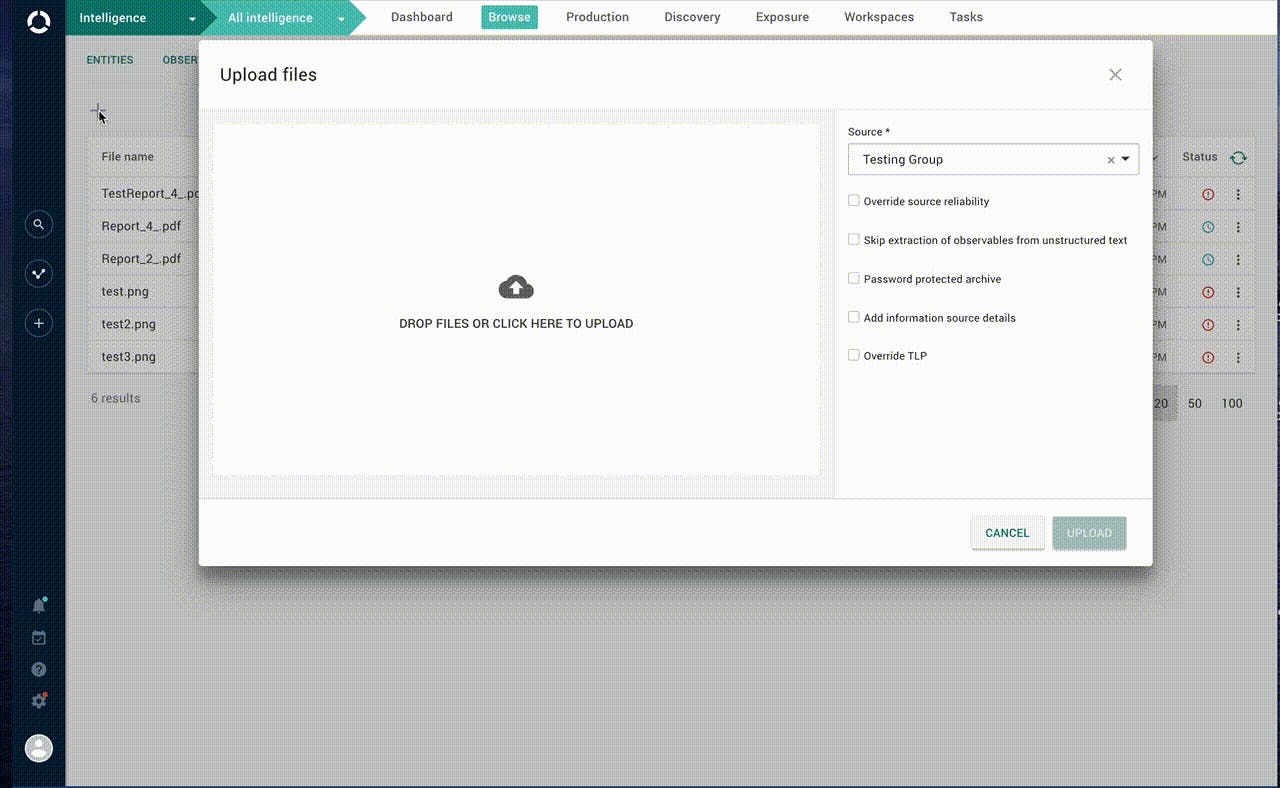
Task: Go to Tasks tab
Action: [966, 17]
